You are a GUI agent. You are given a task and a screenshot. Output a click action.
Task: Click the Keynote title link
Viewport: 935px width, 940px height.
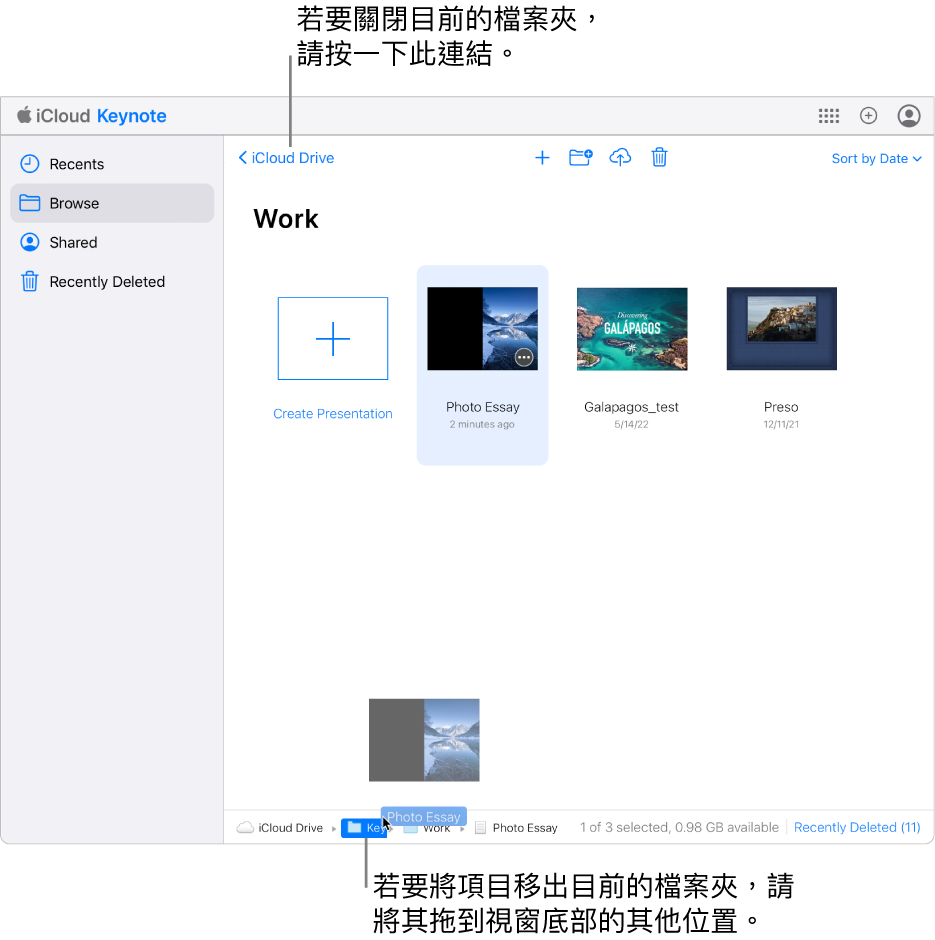[131, 116]
